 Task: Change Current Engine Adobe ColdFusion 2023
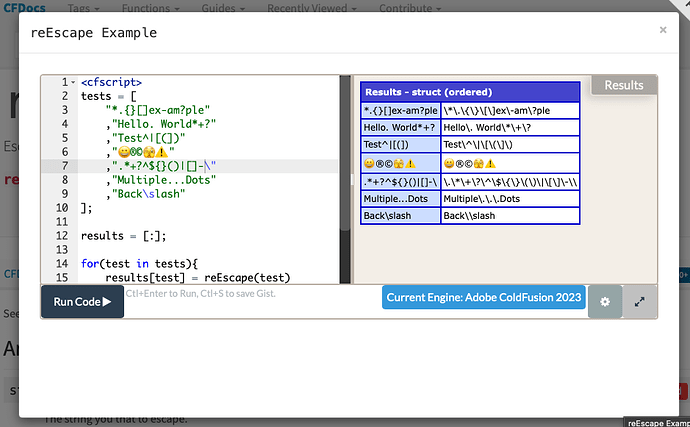point(484,298)
